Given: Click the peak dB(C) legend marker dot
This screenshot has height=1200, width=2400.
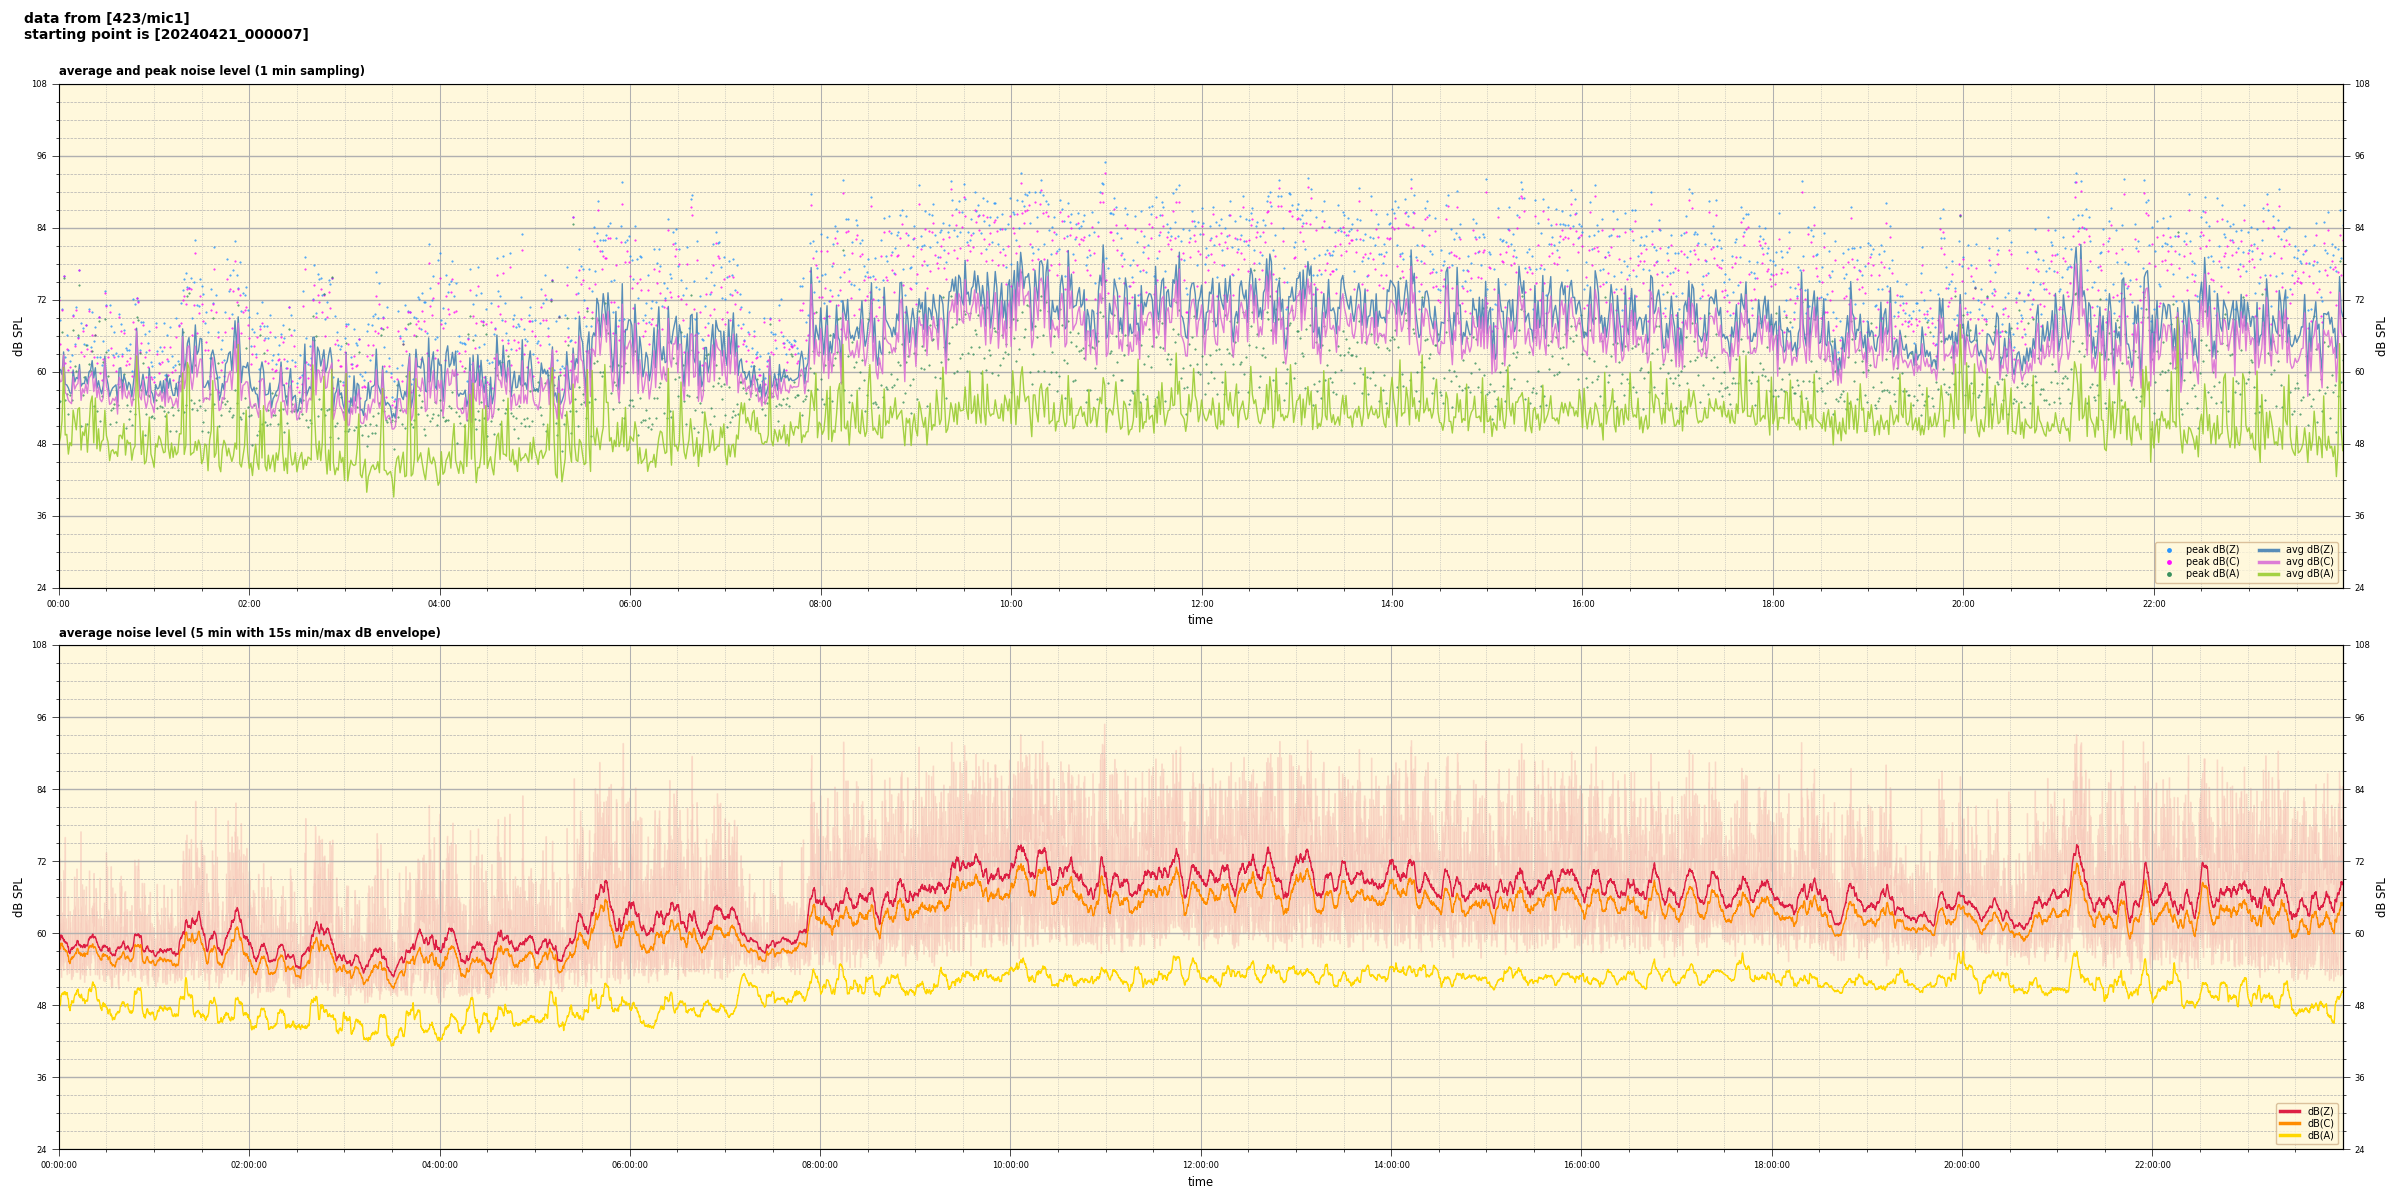Looking at the screenshot, I should [x=2169, y=562].
